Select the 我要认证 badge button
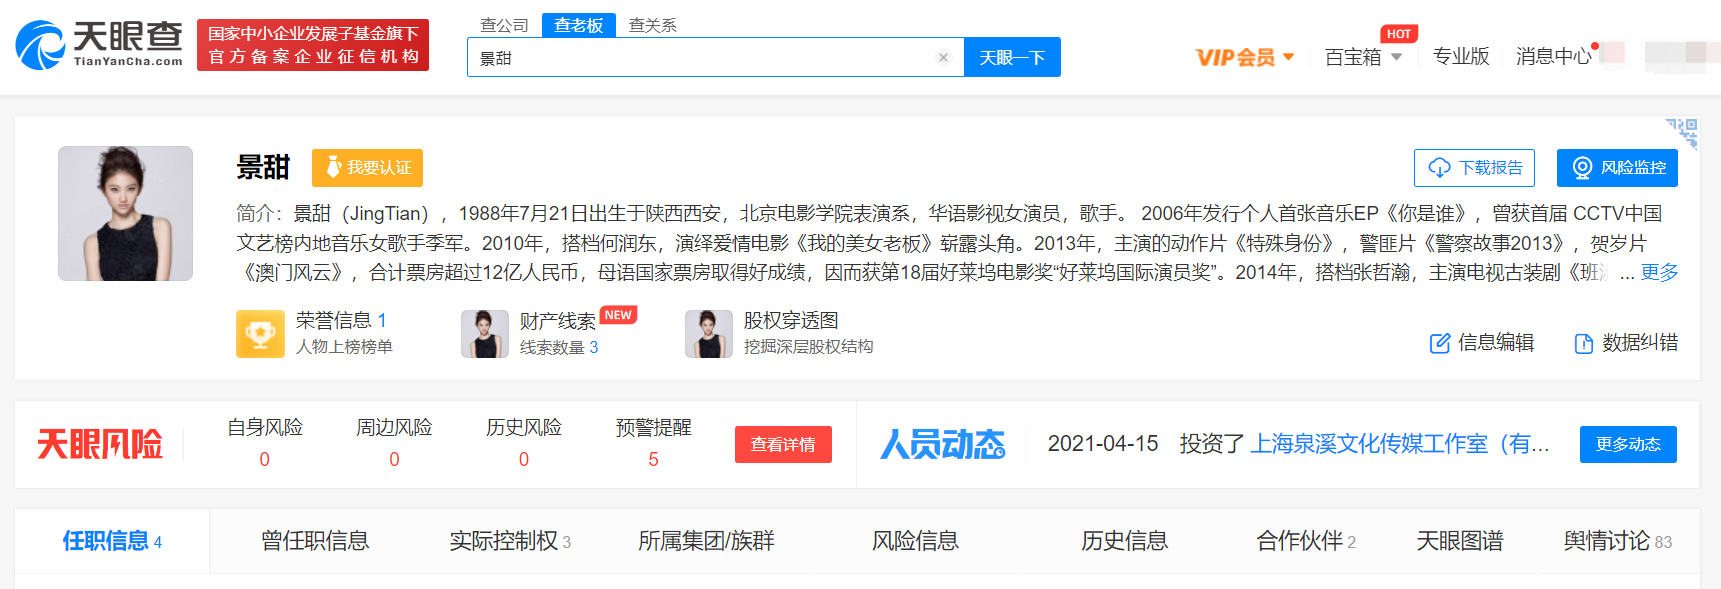Screen dimensions: 1721x589 coord(367,168)
